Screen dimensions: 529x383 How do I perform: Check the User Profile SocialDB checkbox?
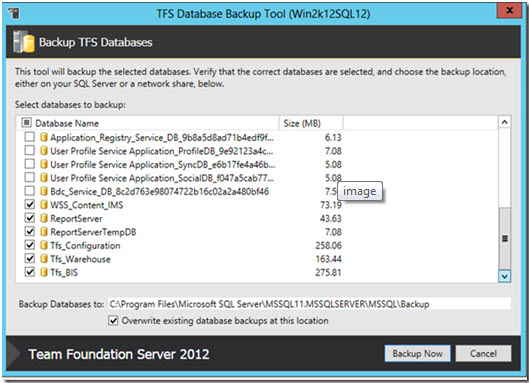click(30, 177)
